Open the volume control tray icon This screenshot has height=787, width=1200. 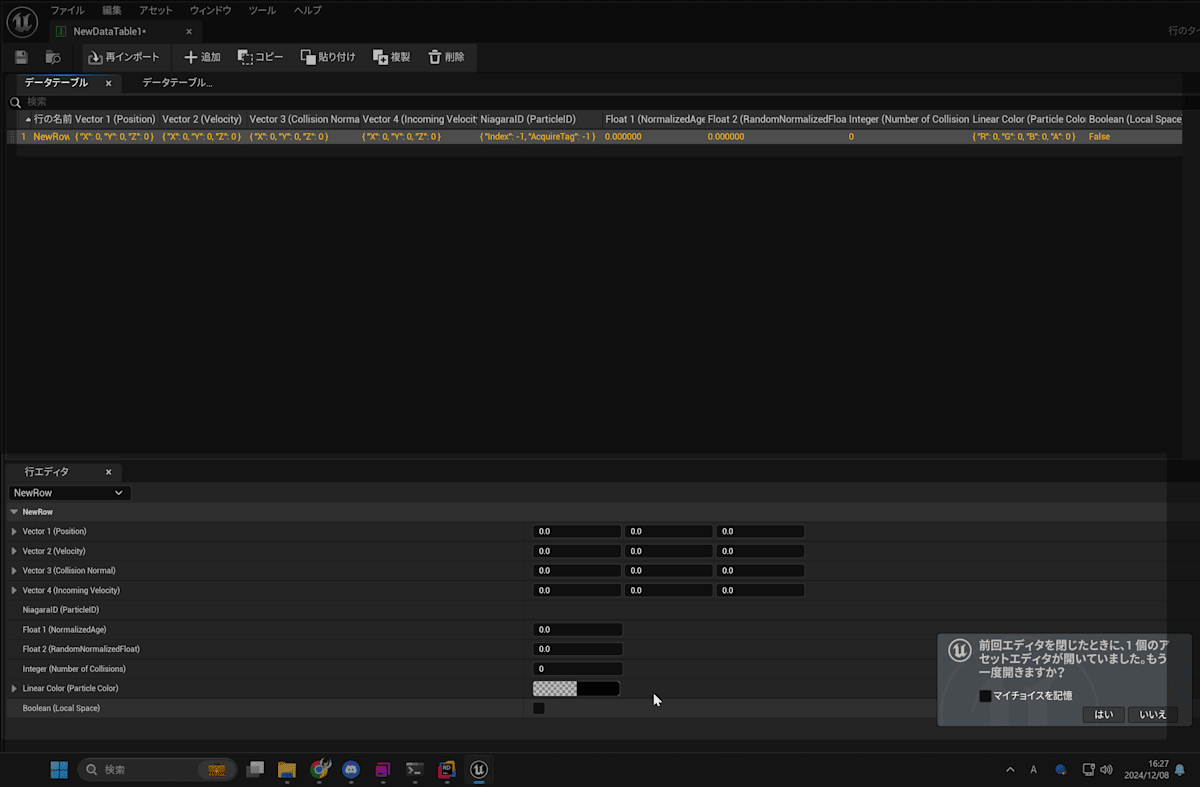pos(1106,770)
